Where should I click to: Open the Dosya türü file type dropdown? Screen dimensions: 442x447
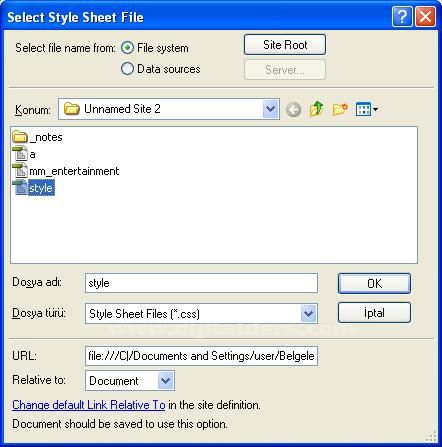(308, 313)
